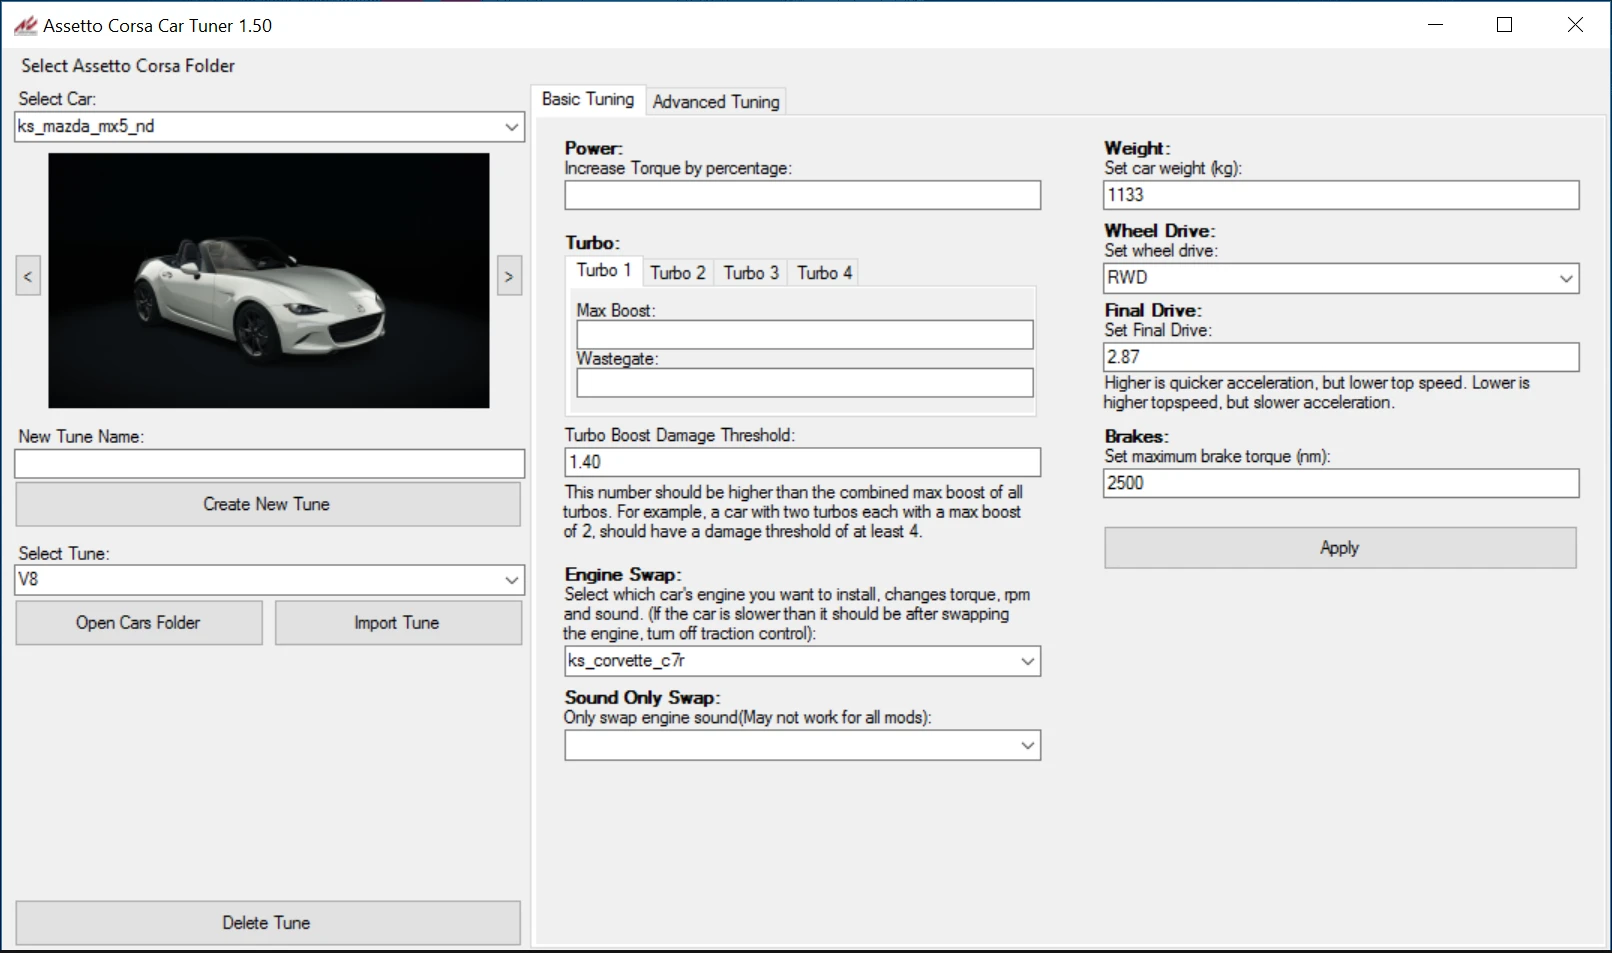Switch to the Basic Tuning tab
This screenshot has height=953, width=1612.
[x=587, y=99]
